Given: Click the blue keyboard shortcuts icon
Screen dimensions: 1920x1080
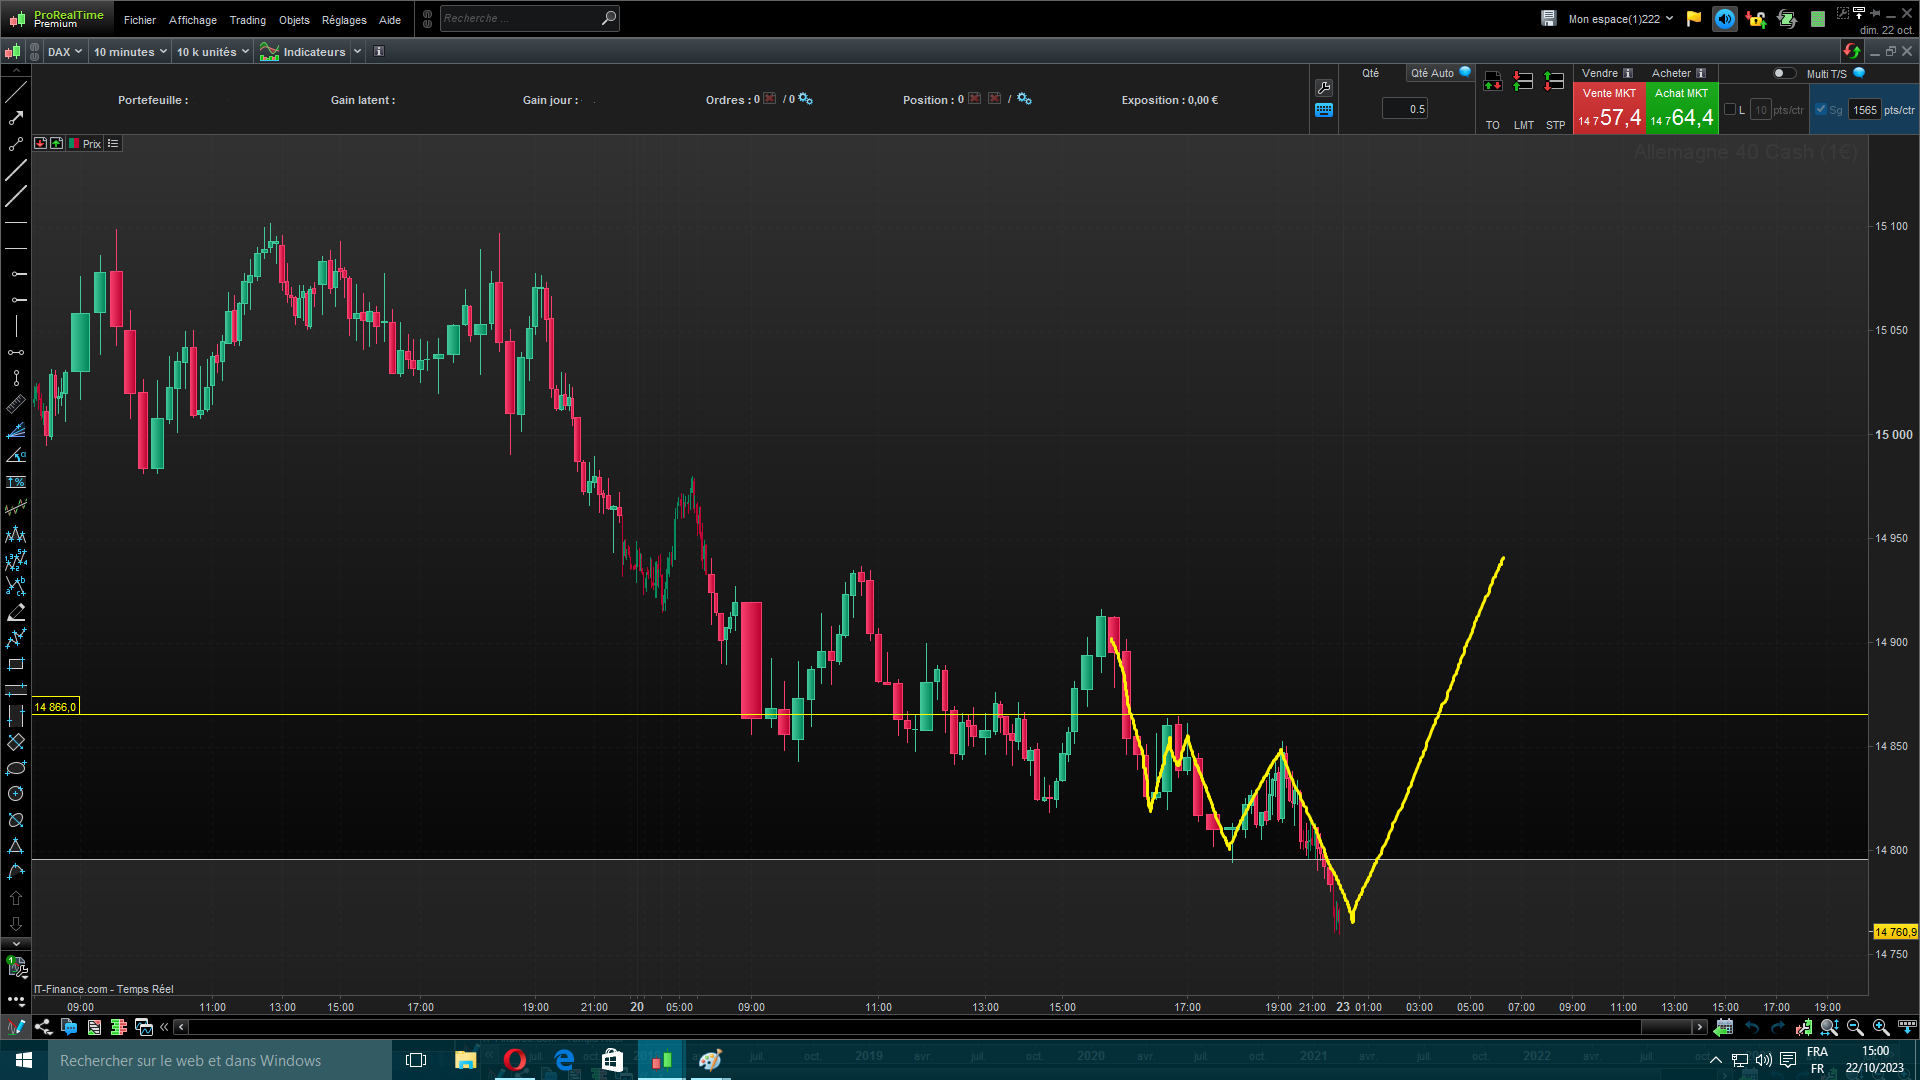Looking at the screenshot, I should [x=1324, y=110].
